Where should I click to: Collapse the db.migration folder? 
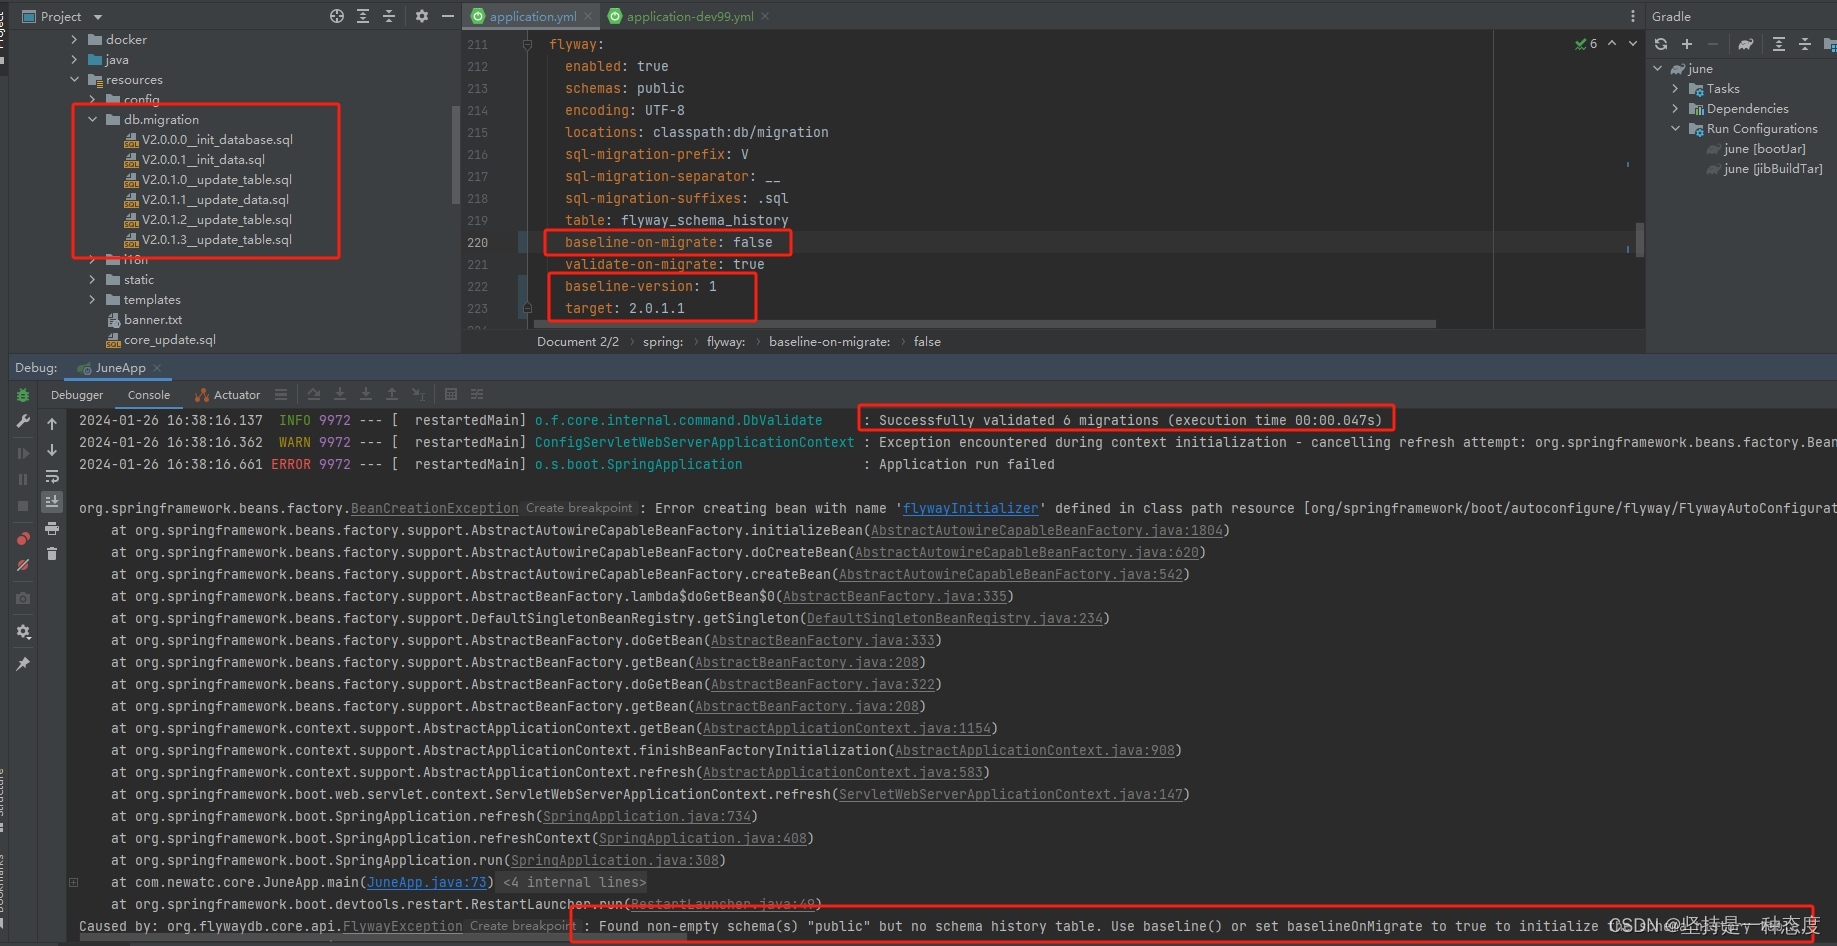pyautogui.click(x=93, y=119)
